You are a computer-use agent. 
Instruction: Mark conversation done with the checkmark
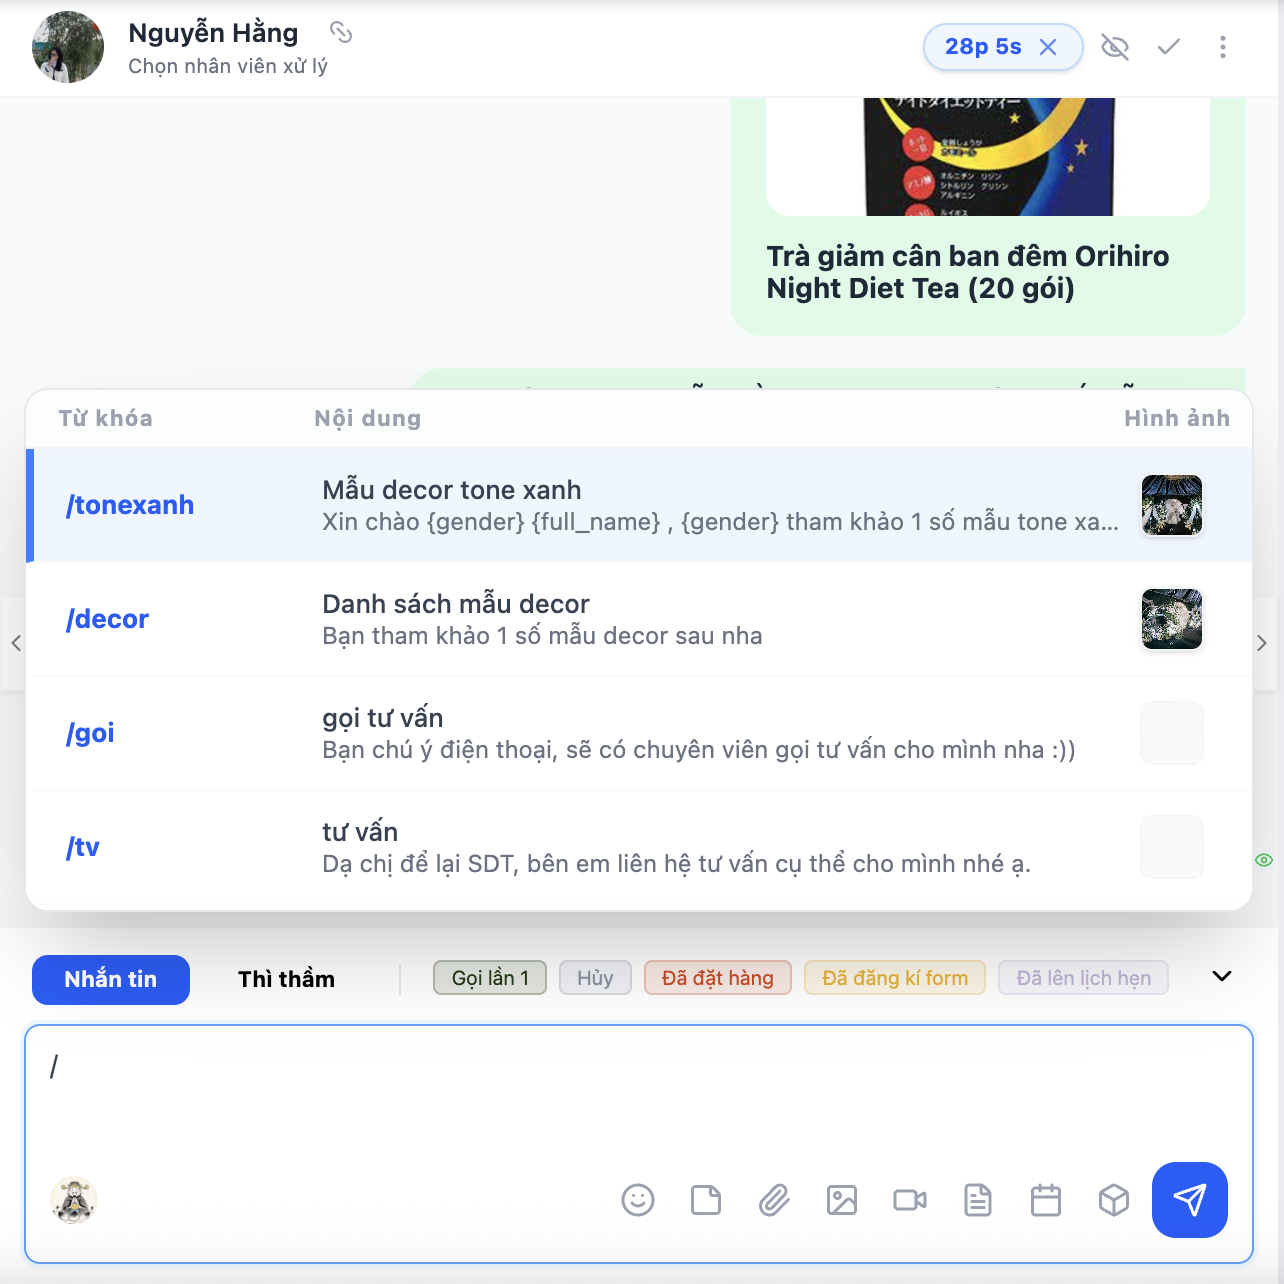1169,47
